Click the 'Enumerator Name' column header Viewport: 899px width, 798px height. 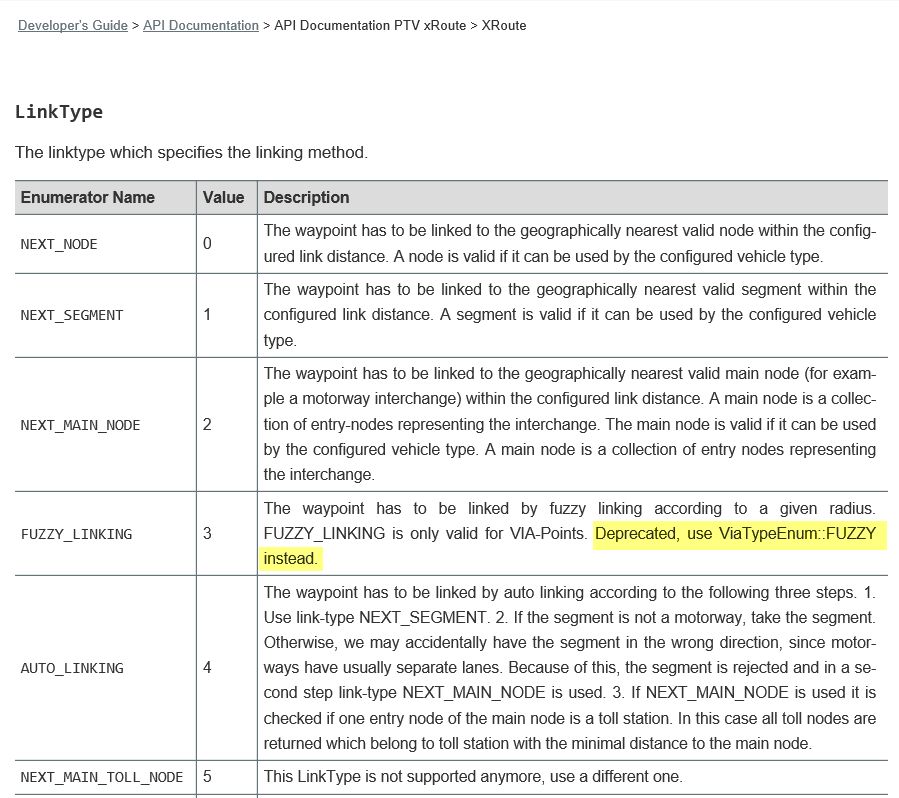[88, 197]
